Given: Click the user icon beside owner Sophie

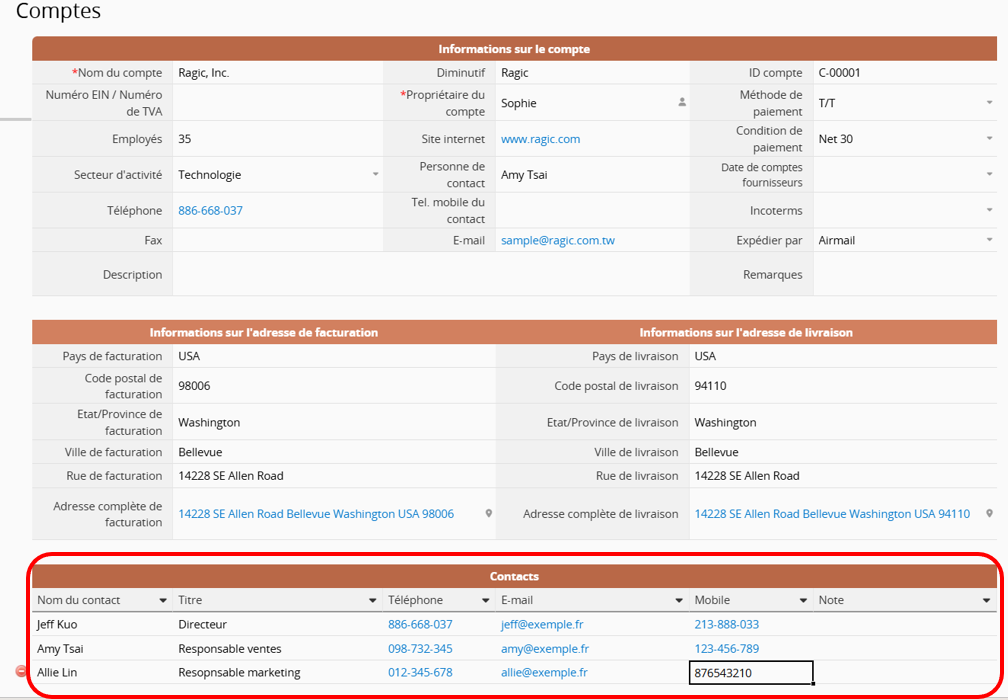Looking at the screenshot, I should click(682, 102).
